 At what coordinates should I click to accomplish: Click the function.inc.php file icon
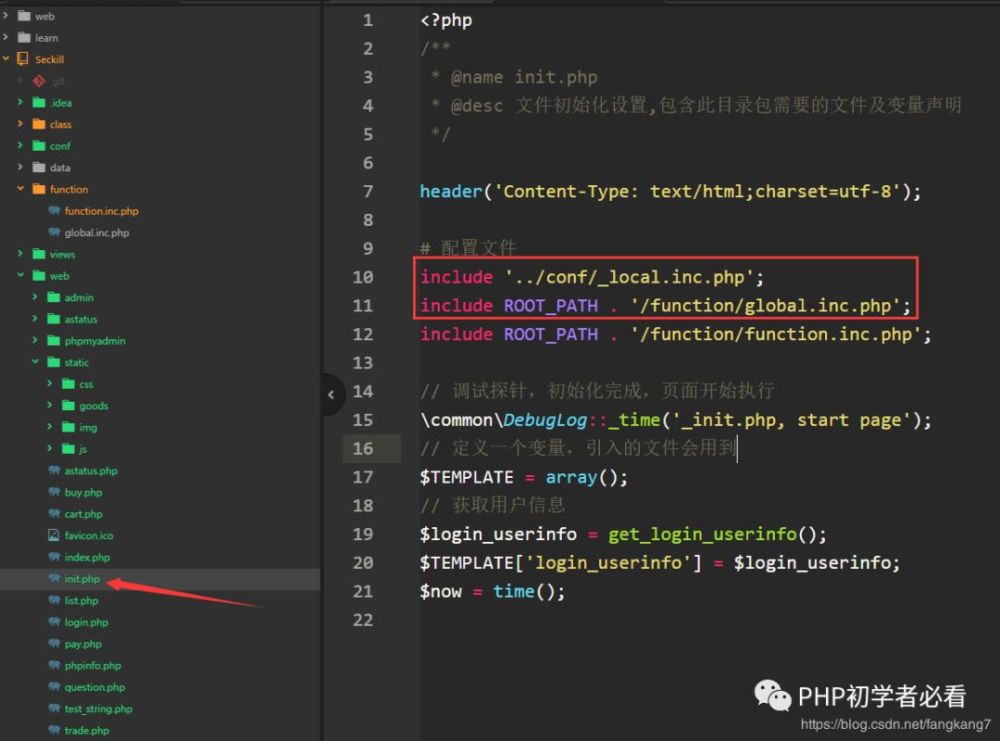(54, 211)
